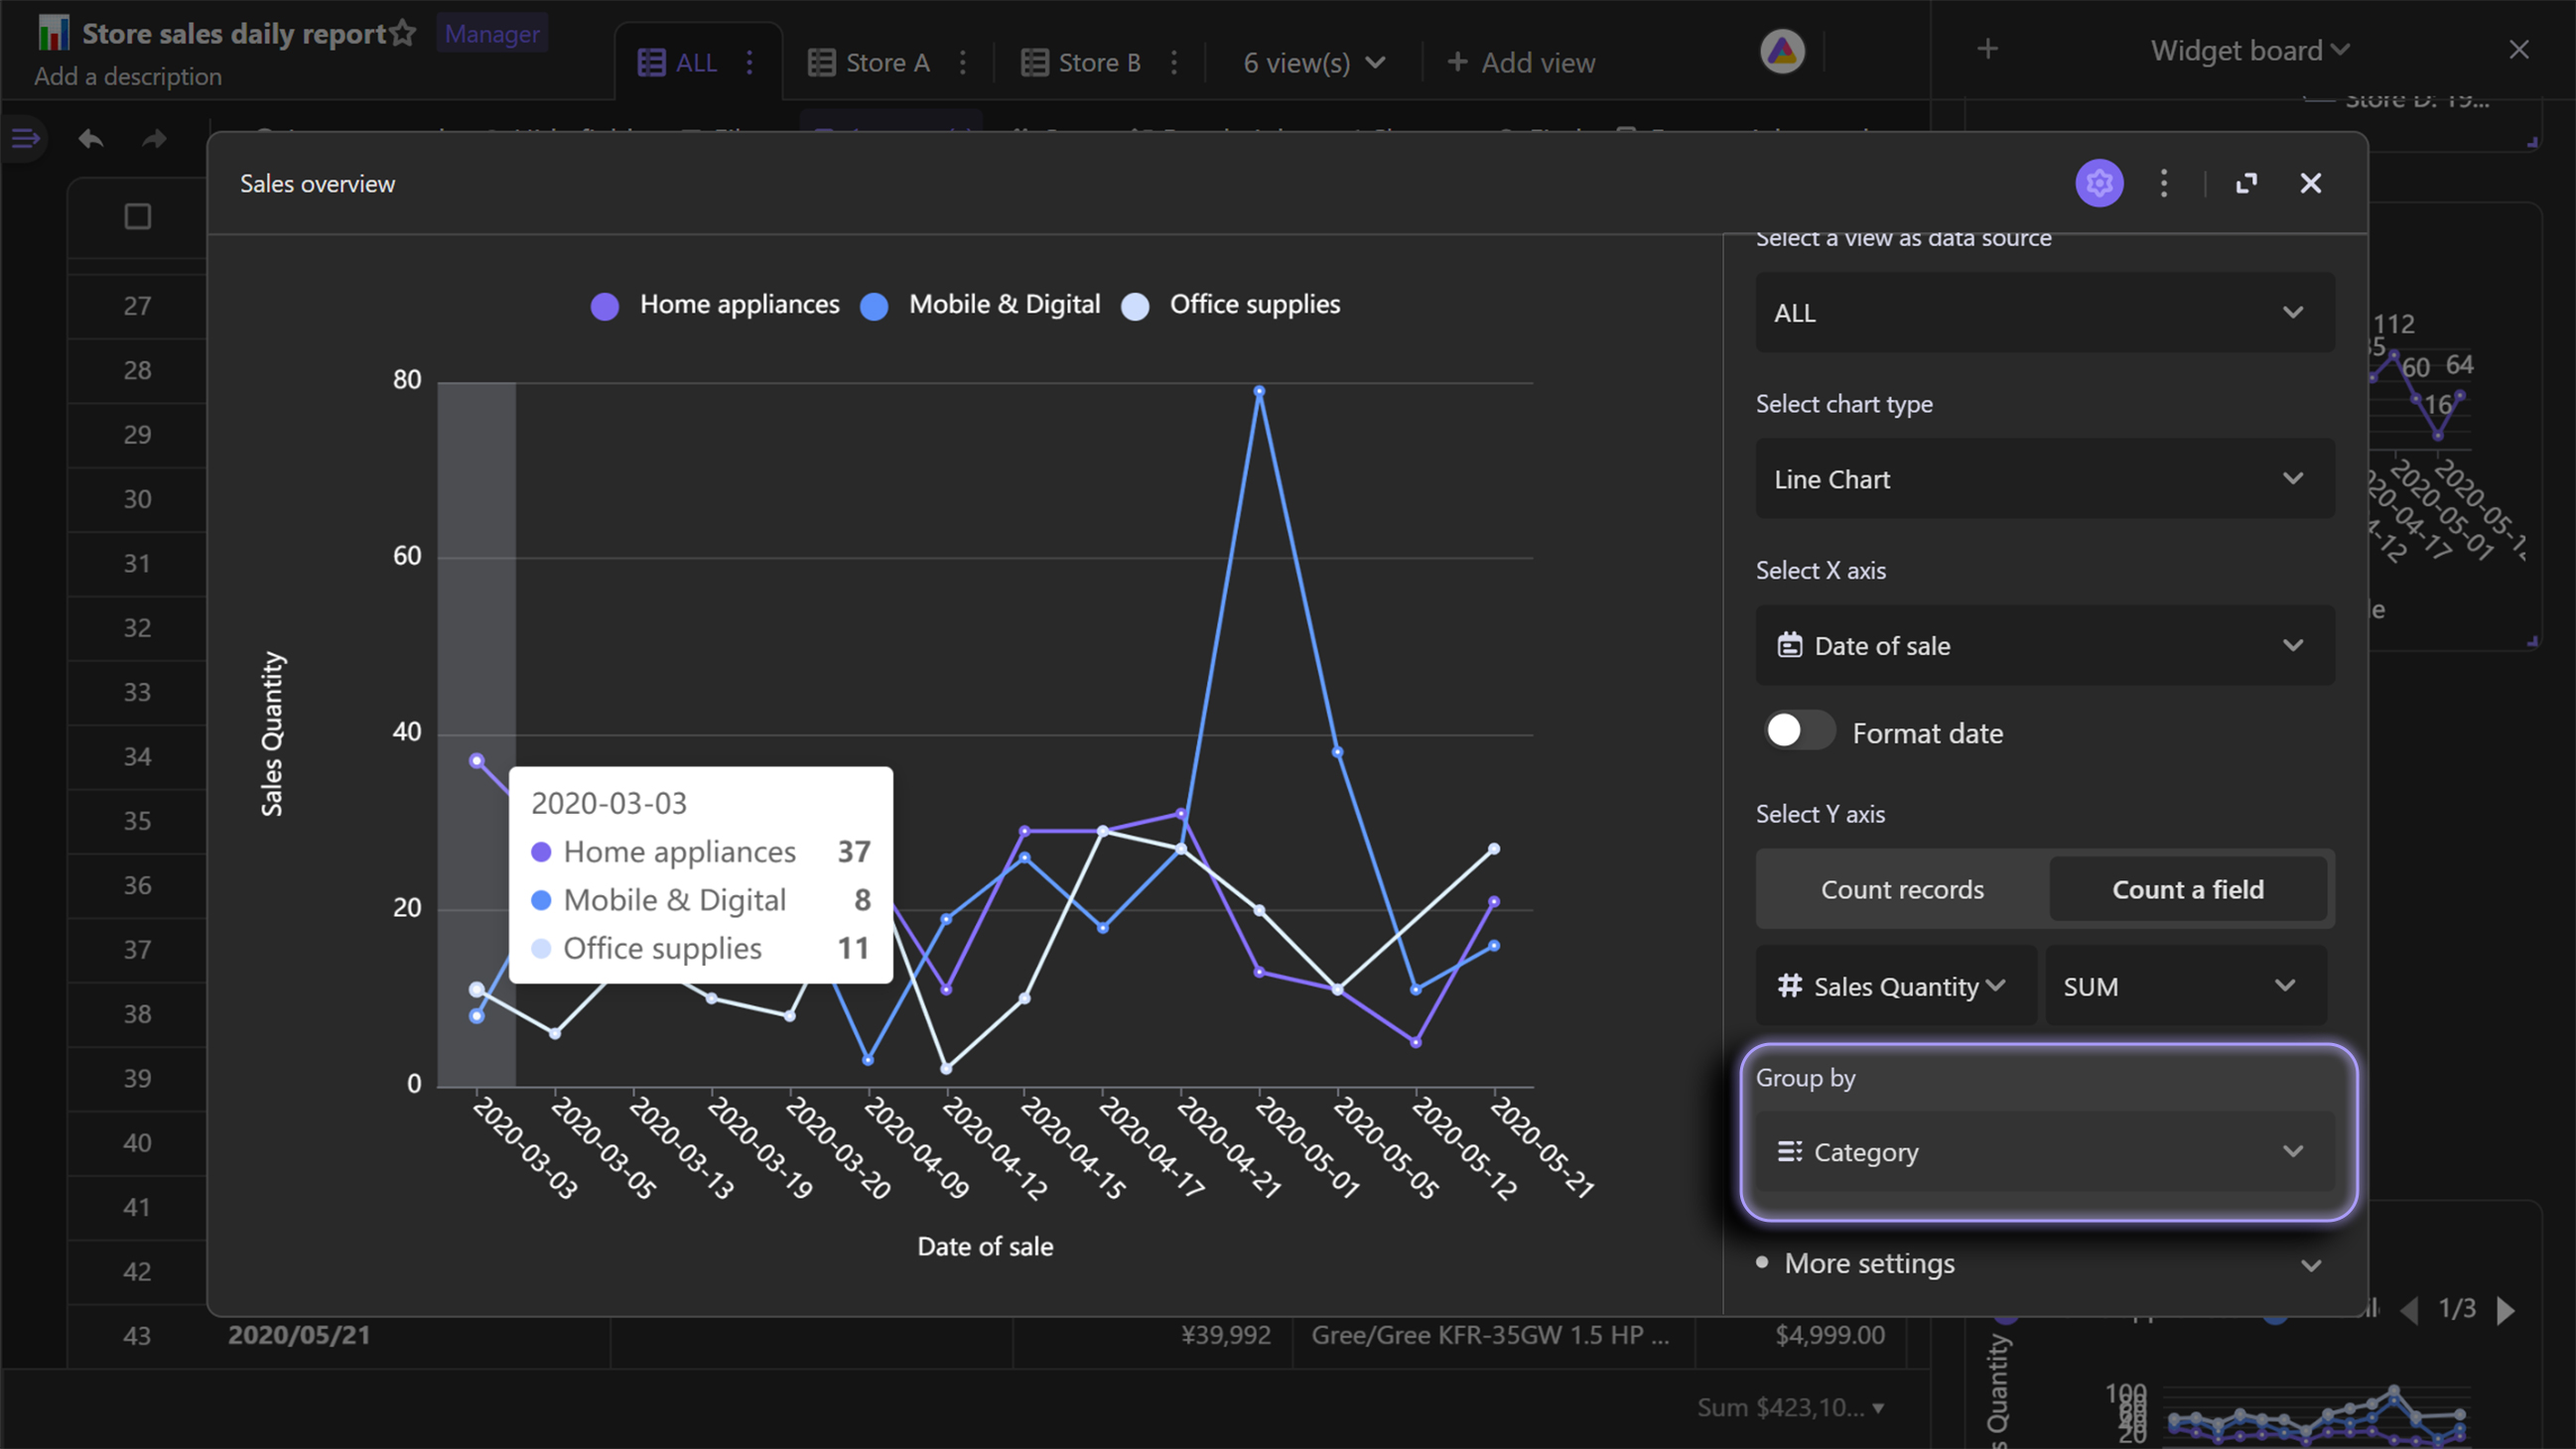
Task: Click the Add view button
Action: tap(1522, 62)
